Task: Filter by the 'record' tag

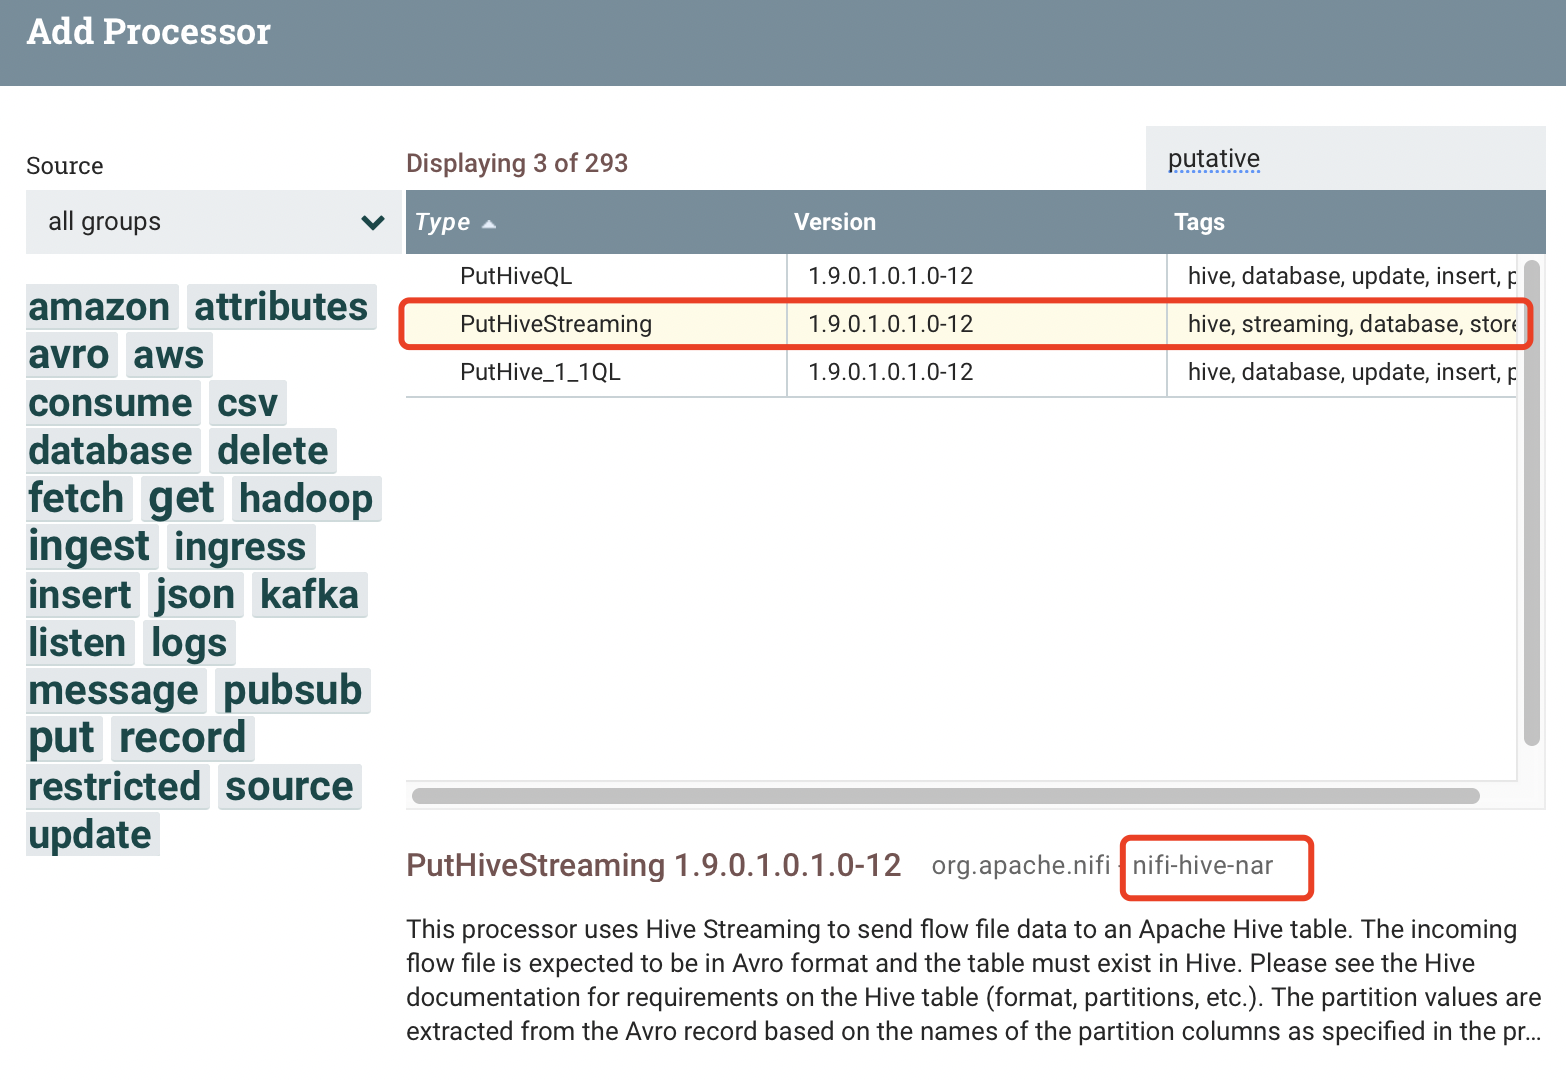Action: coord(183,739)
